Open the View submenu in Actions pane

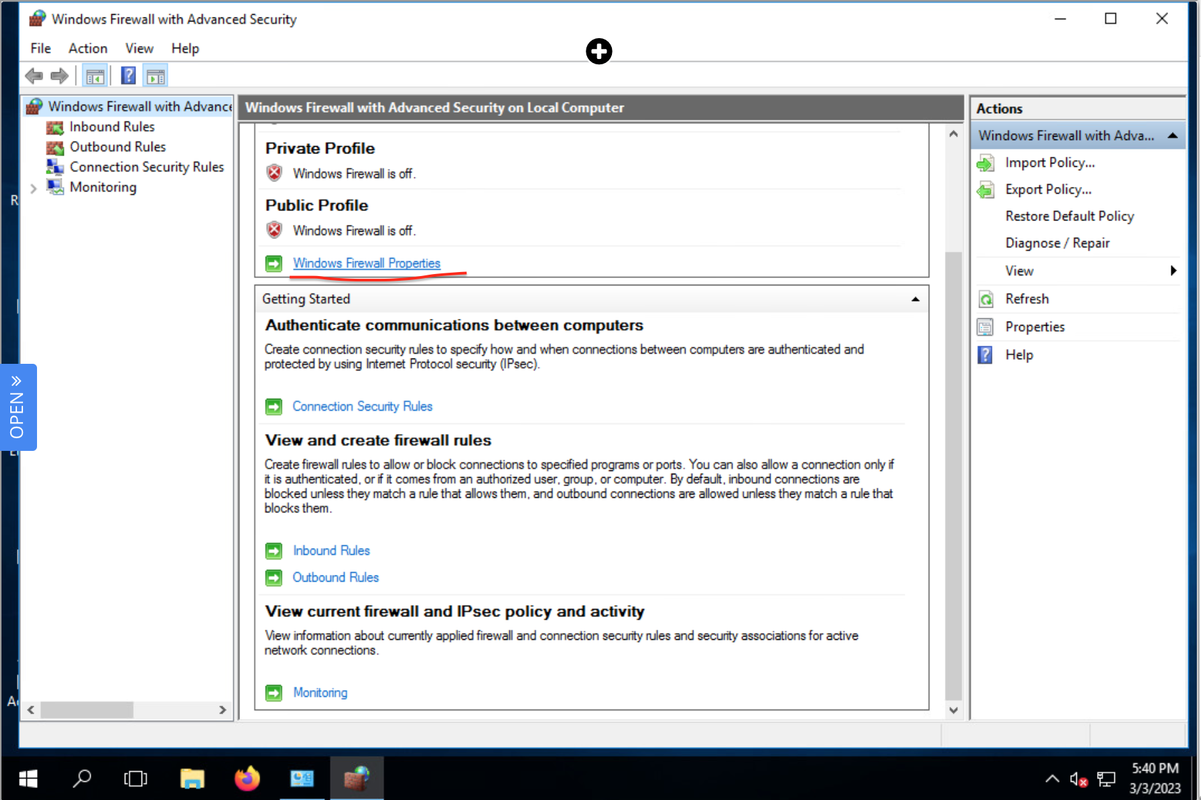1019,270
